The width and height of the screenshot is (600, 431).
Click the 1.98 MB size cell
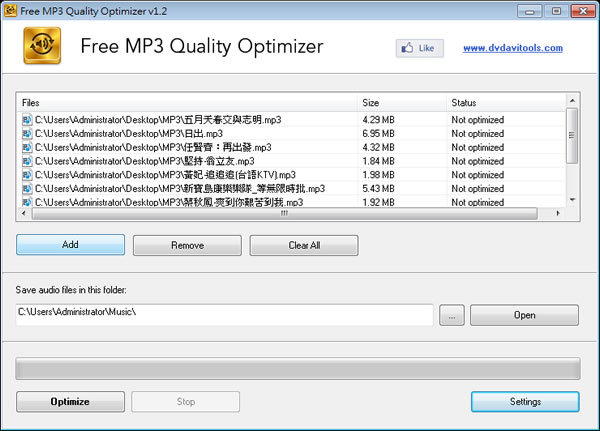point(378,175)
